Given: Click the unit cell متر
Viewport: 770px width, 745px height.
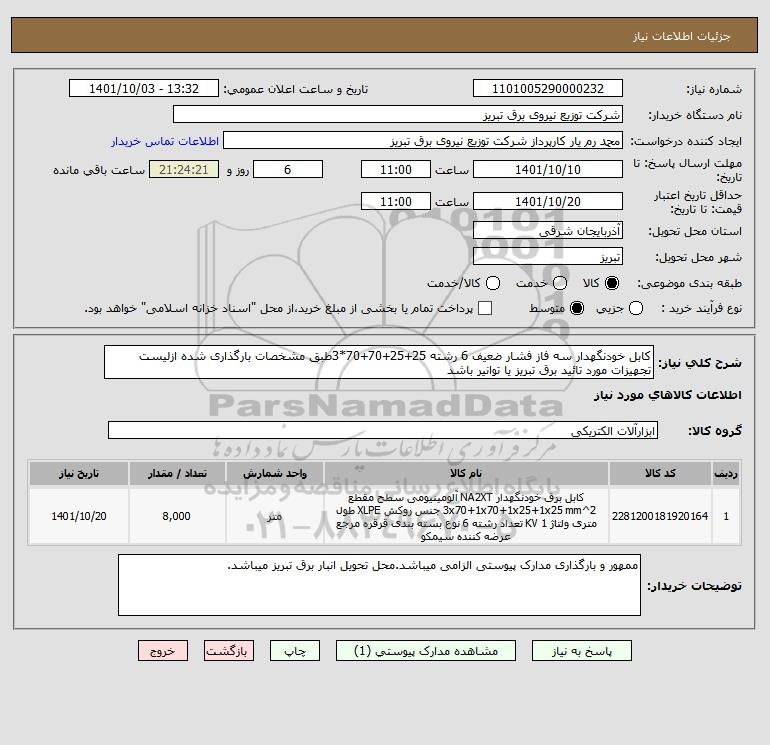Looking at the screenshot, I should [275, 516].
